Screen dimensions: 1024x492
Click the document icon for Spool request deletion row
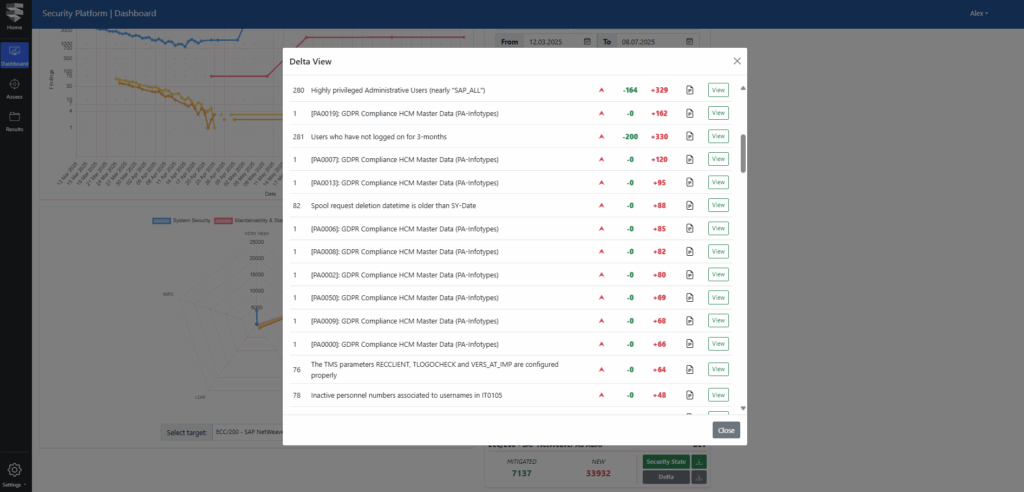pos(689,205)
